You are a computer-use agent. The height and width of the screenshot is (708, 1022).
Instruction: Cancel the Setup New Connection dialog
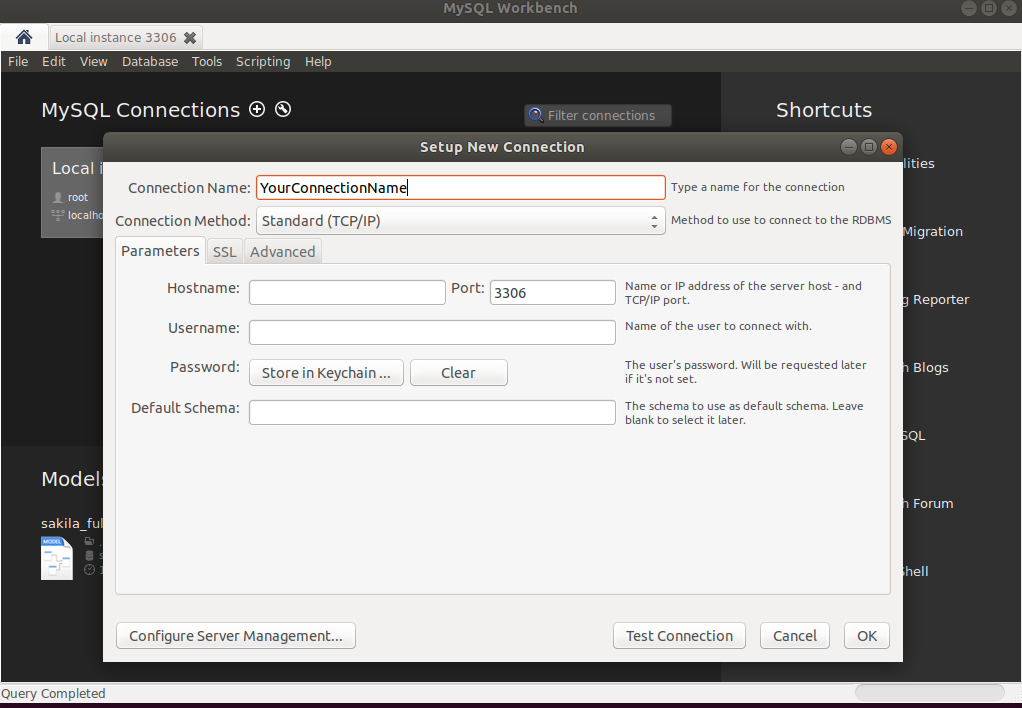[795, 636]
